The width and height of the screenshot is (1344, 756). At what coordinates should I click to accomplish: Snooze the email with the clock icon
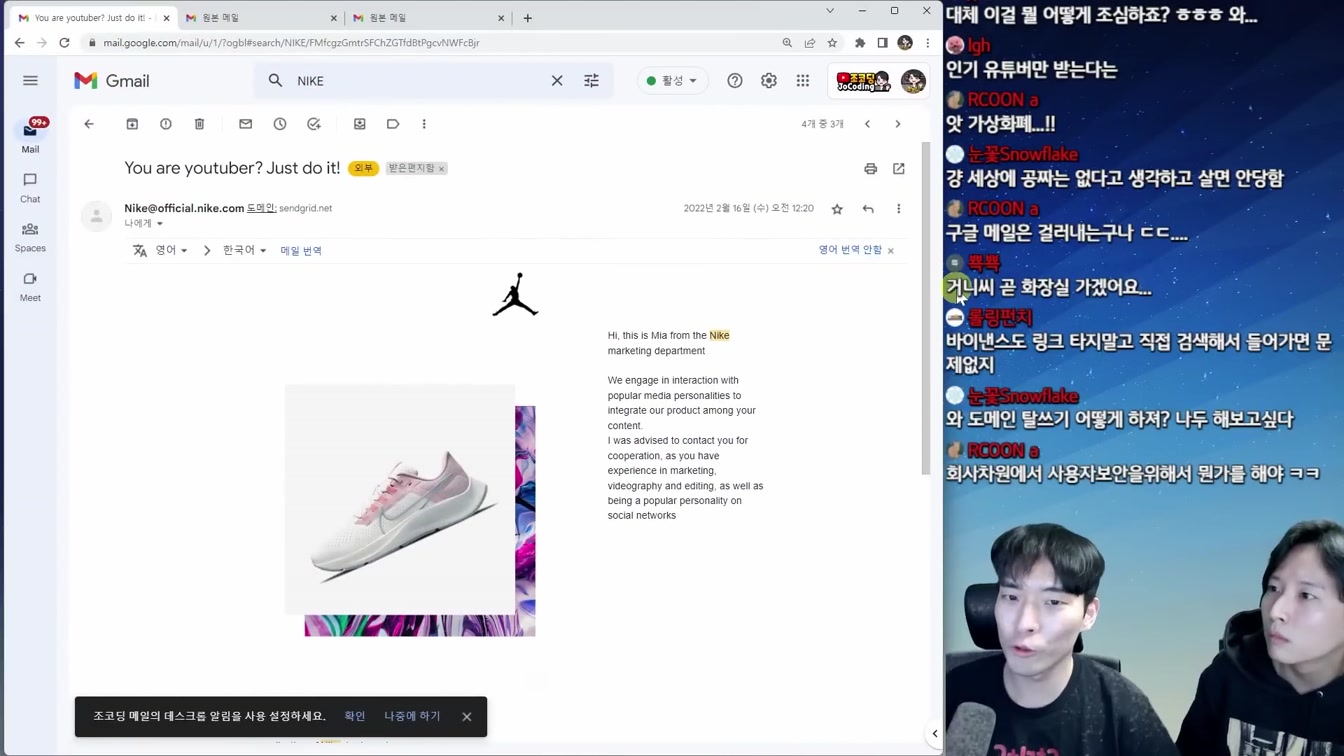(x=280, y=124)
